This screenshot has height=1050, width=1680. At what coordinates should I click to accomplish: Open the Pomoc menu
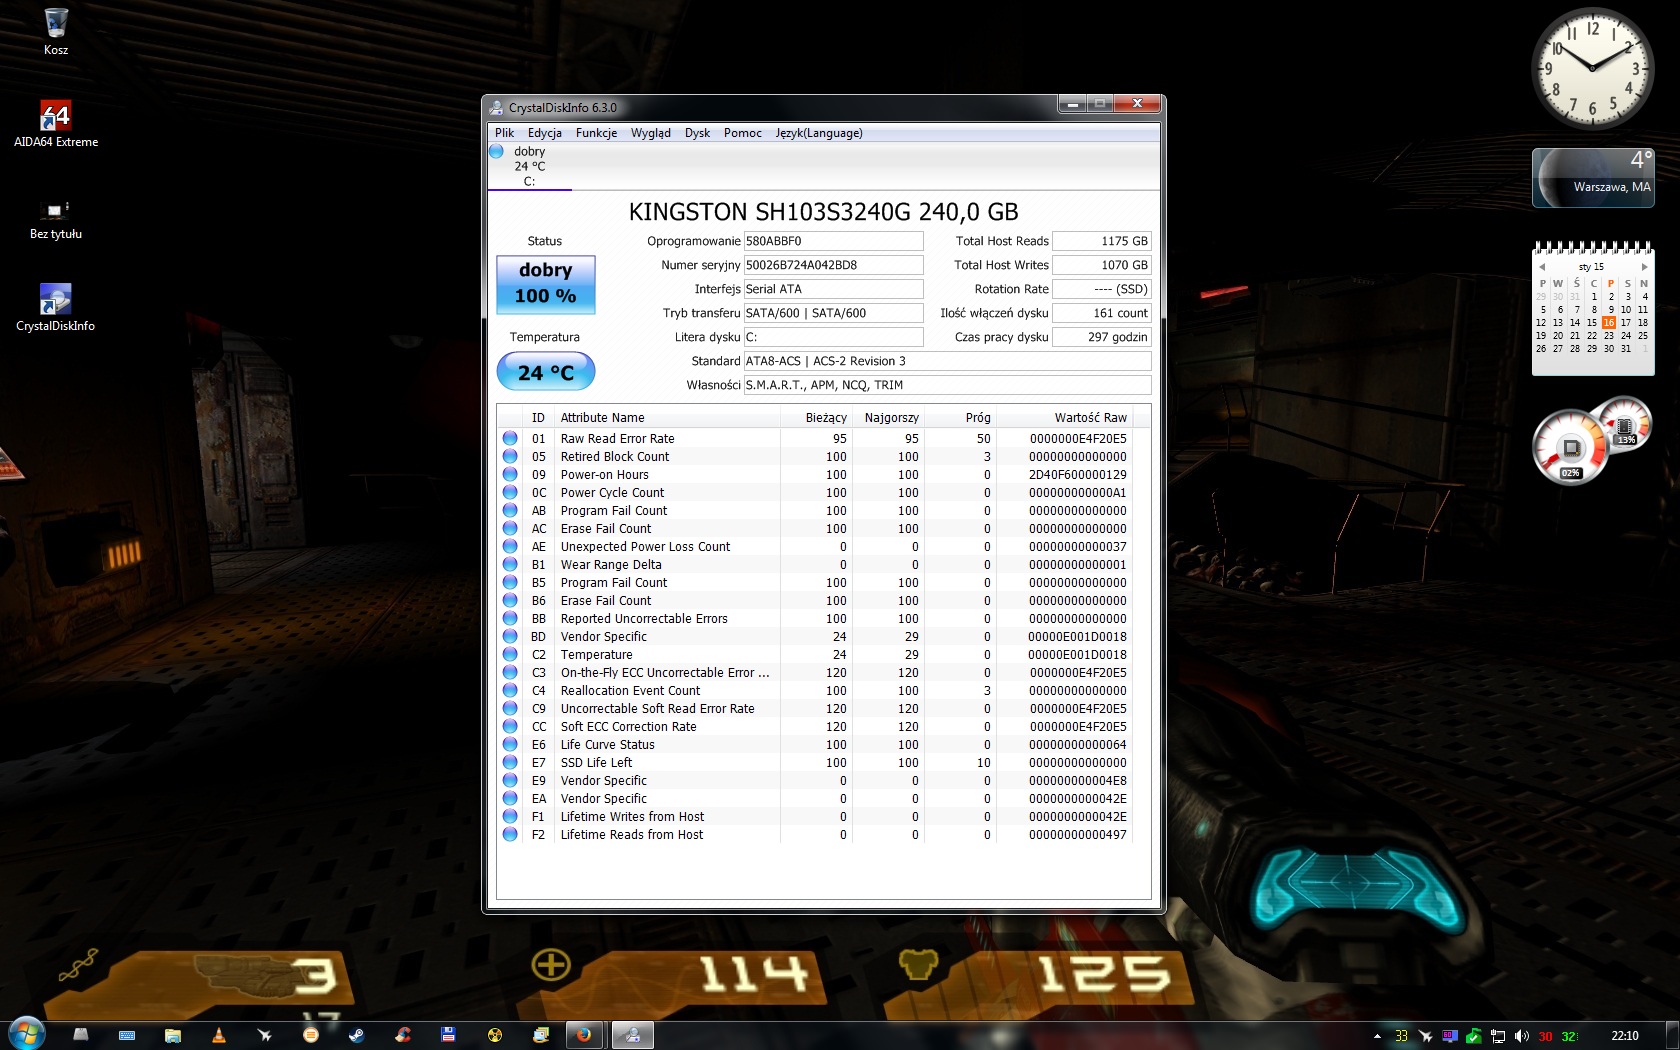[743, 133]
